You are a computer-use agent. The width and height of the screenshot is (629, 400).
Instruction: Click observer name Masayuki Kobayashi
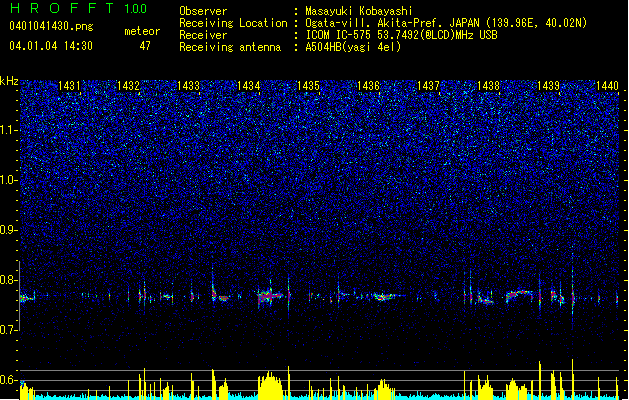point(359,11)
